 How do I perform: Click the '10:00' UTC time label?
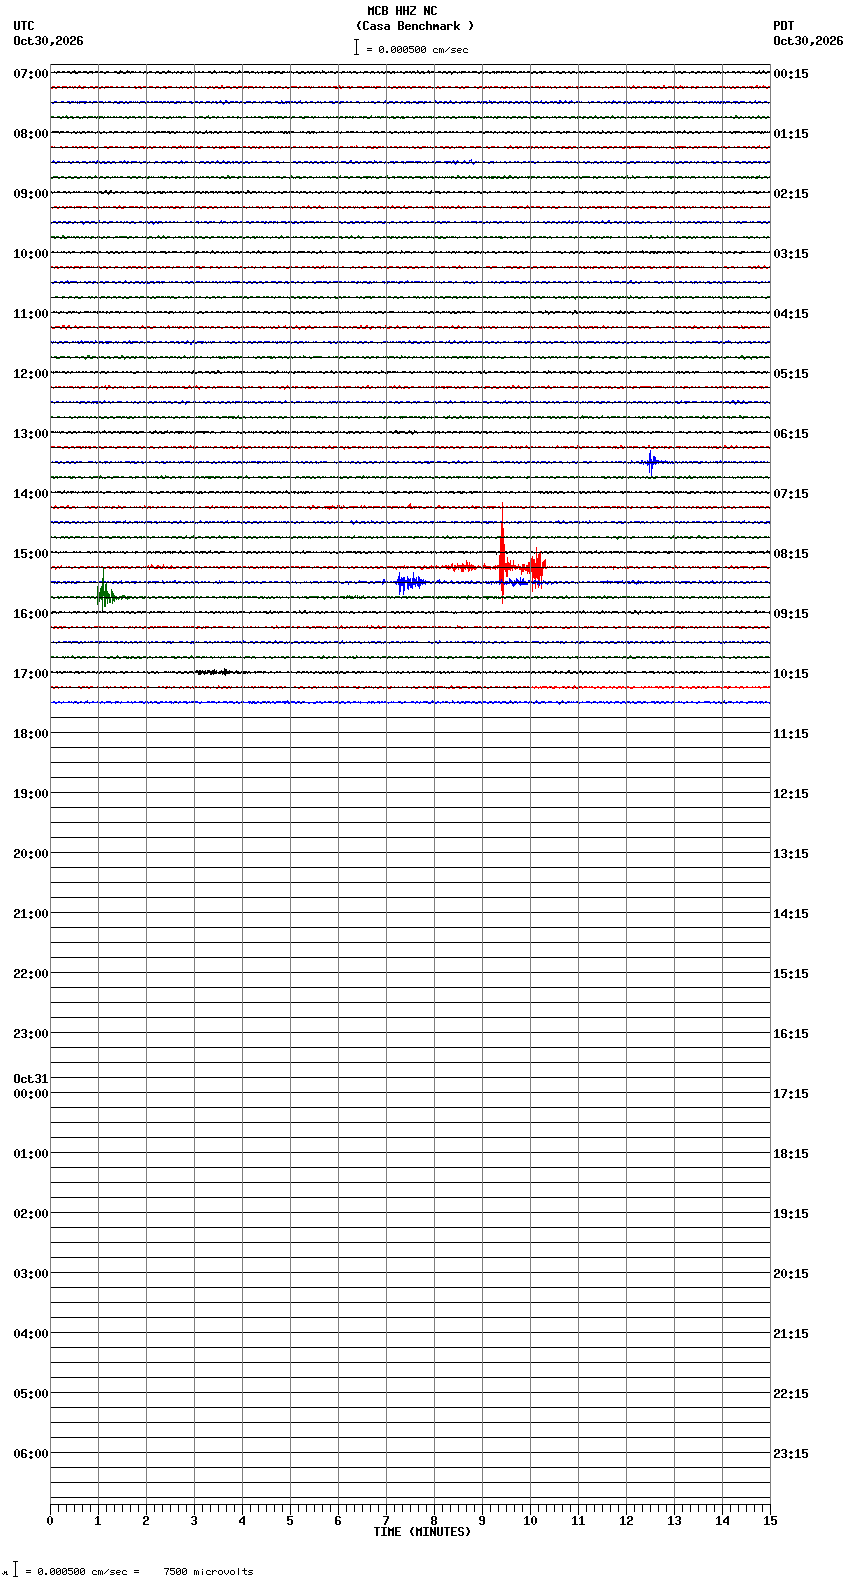(31, 254)
